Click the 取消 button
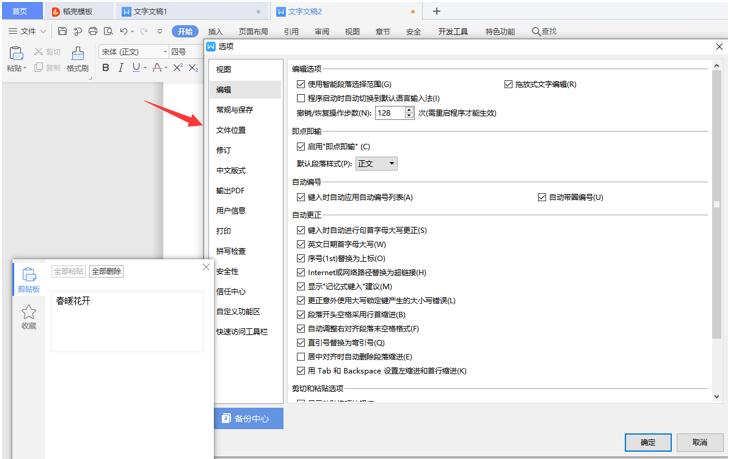This screenshot has height=459, width=732. pos(700,442)
